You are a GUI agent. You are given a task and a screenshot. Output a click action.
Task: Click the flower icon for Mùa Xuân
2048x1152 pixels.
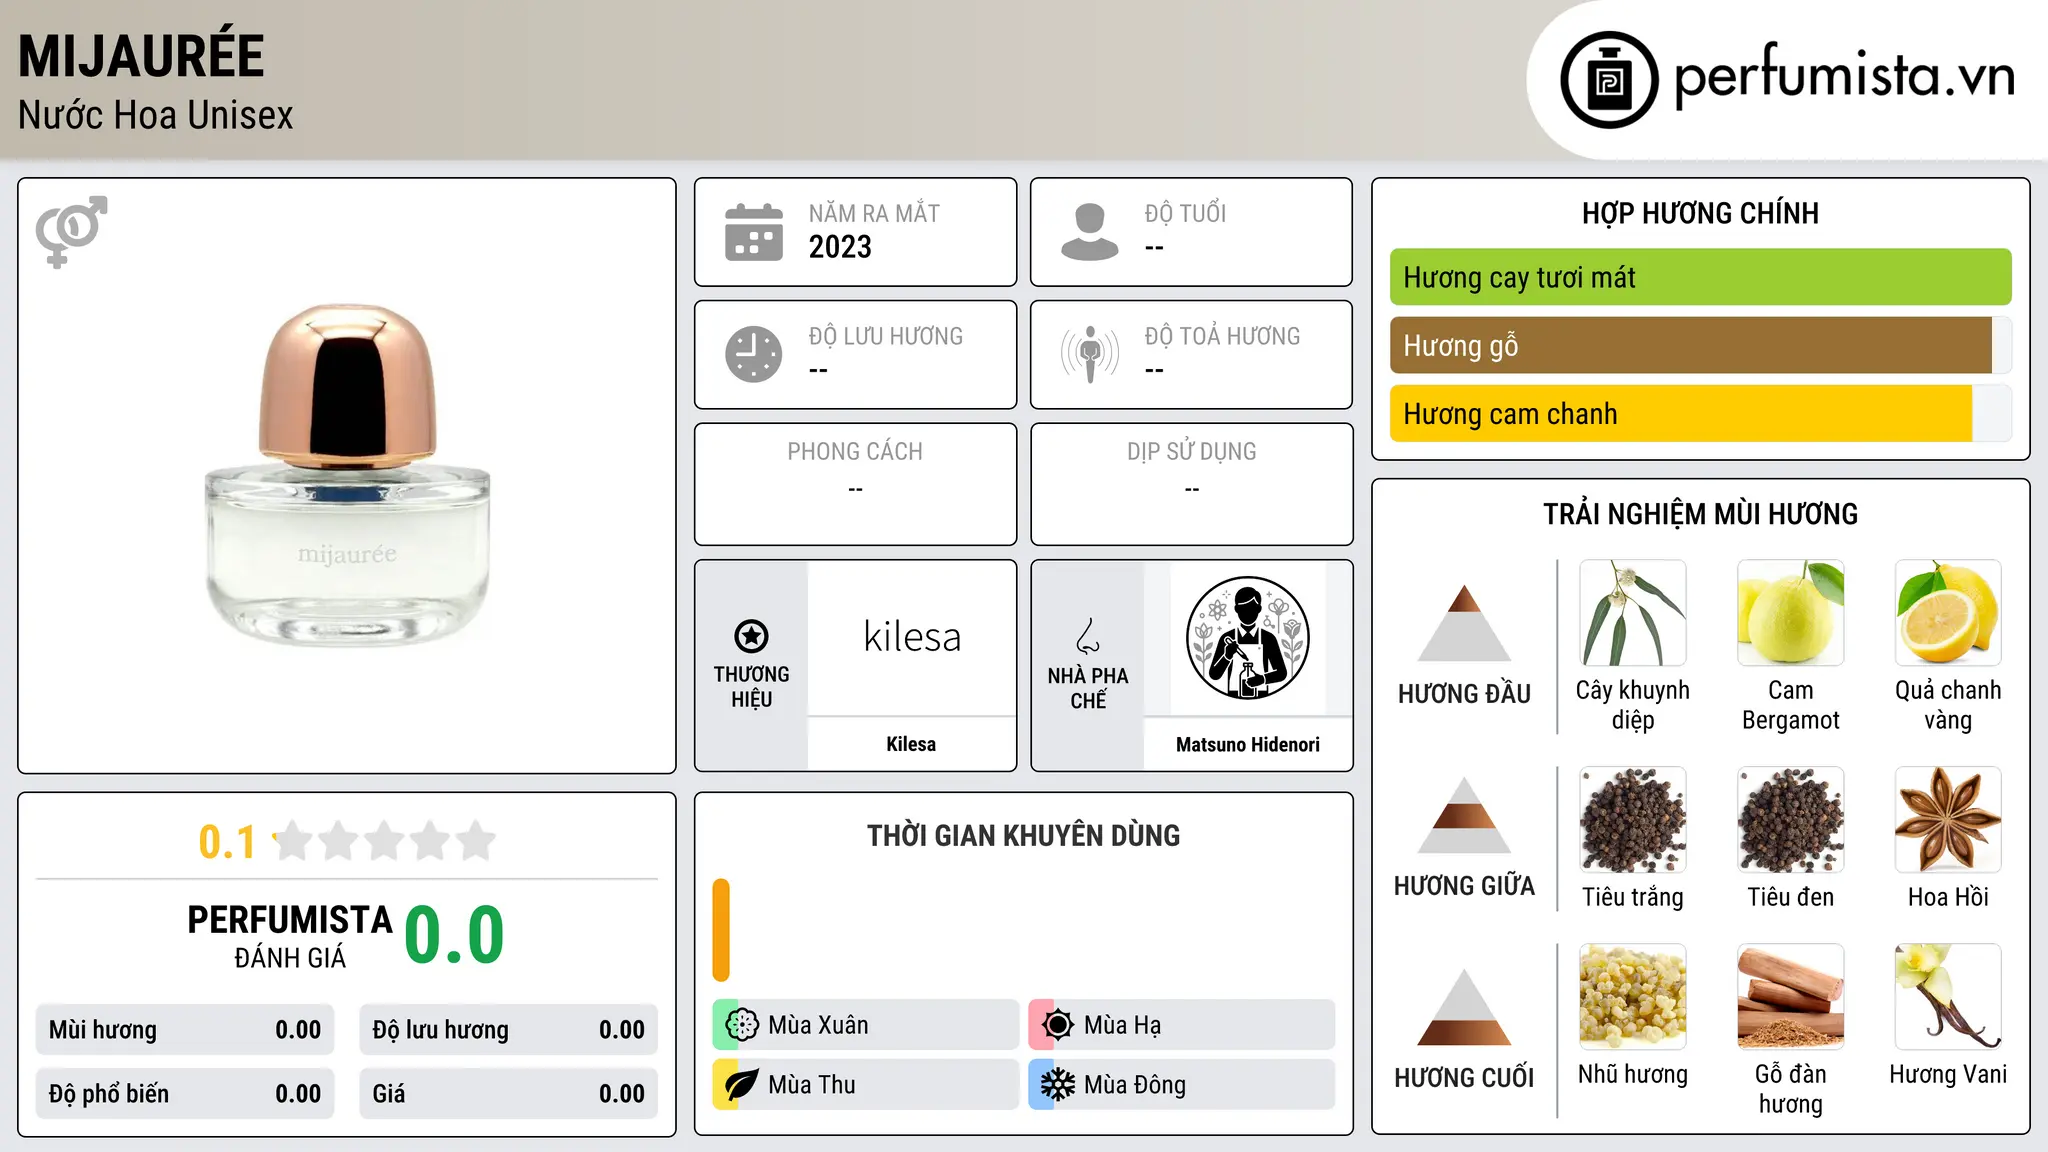coord(741,1025)
